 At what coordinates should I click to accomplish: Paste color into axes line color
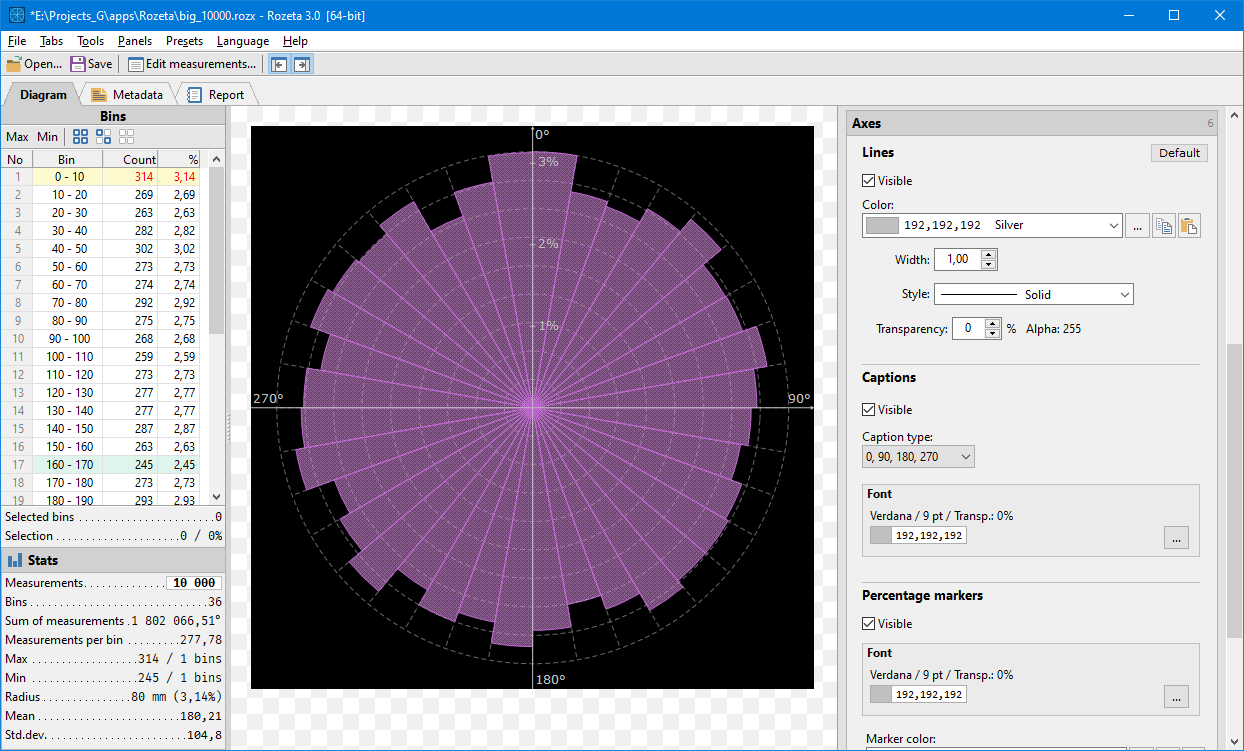(1188, 226)
